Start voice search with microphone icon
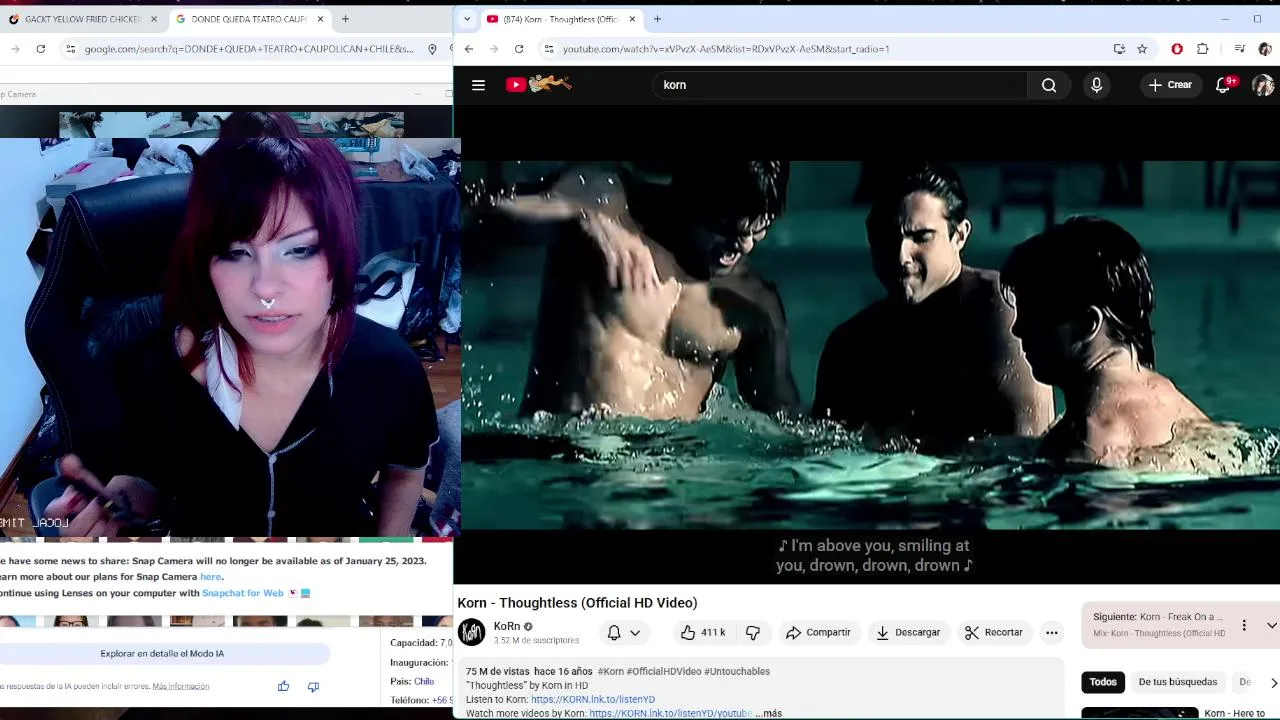1280x720 pixels. point(1096,85)
